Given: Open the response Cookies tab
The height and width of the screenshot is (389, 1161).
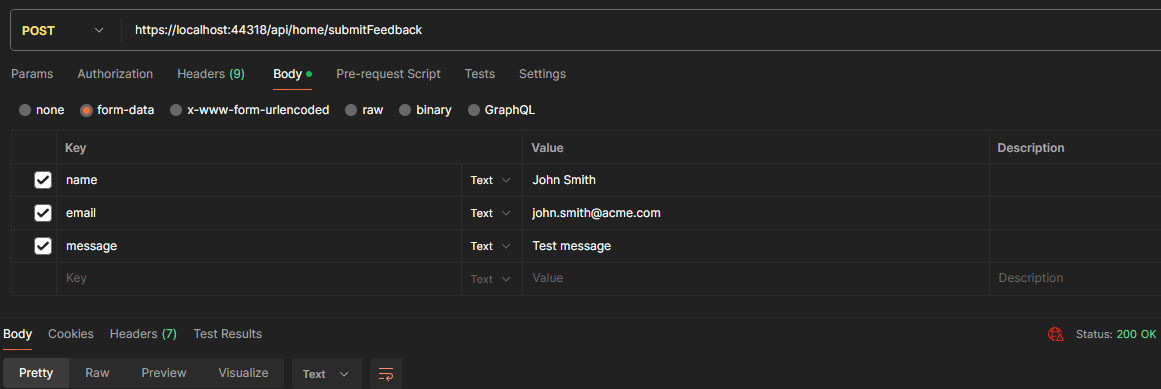Looking at the screenshot, I should point(71,334).
